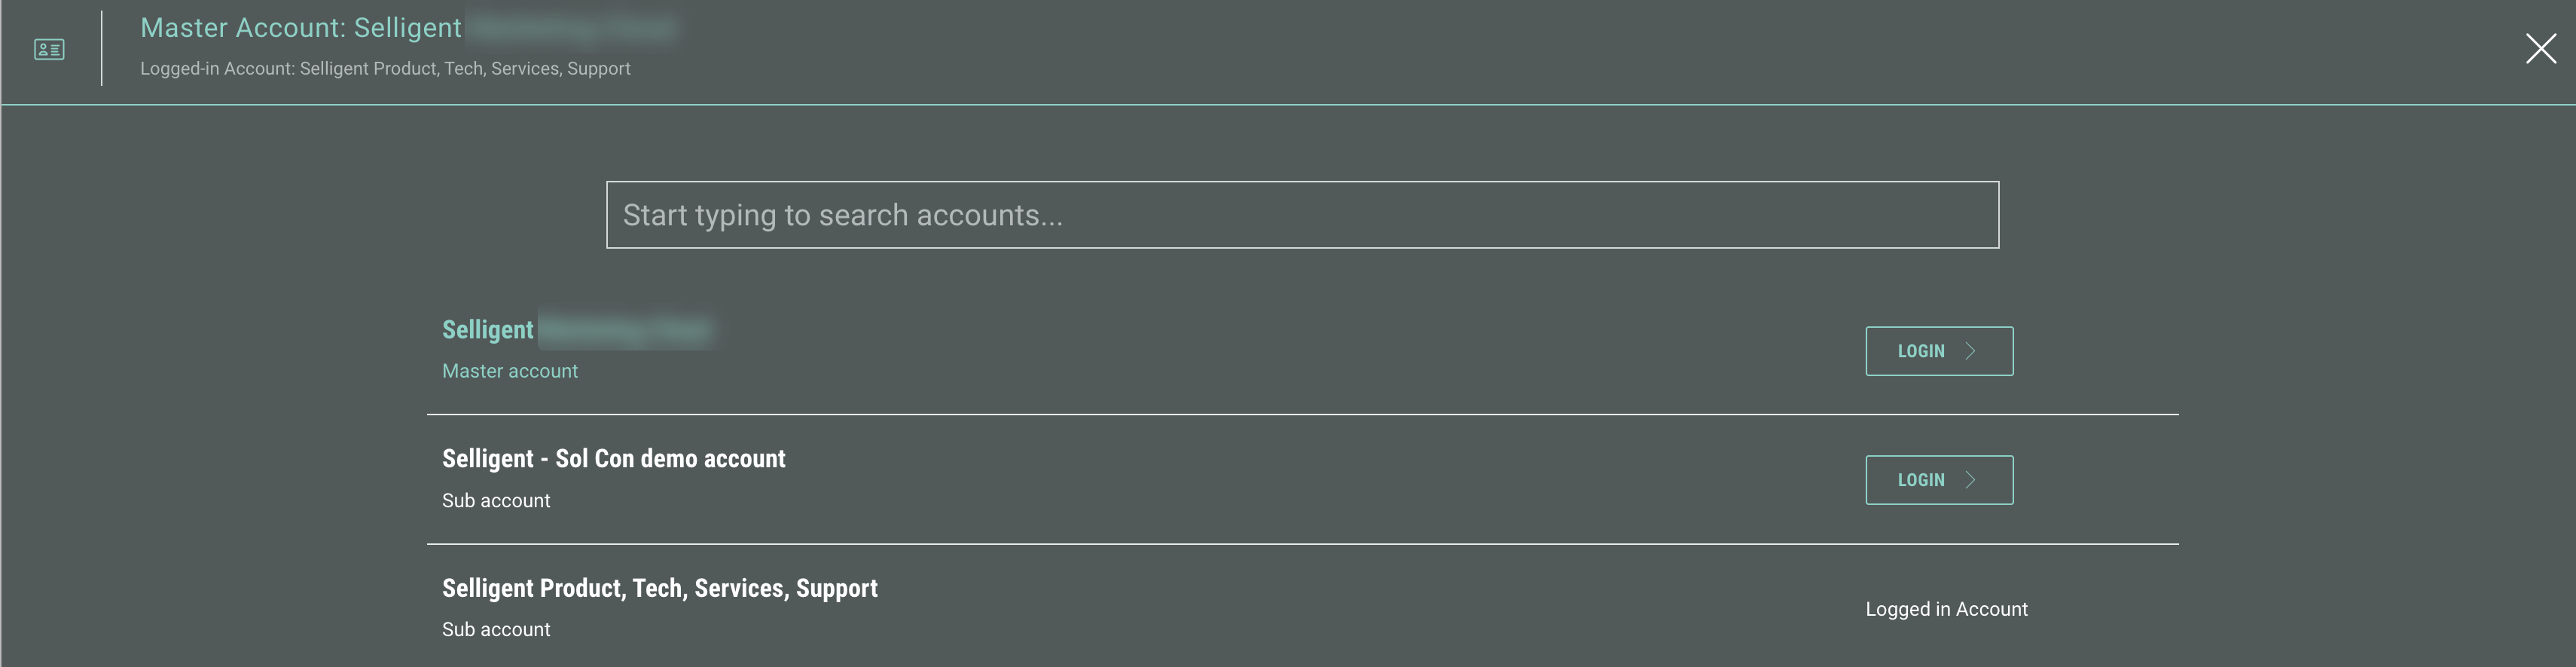Image resolution: width=2576 pixels, height=667 pixels.
Task: Click blurred name beside Selligent master entry
Action: [x=626, y=330]
